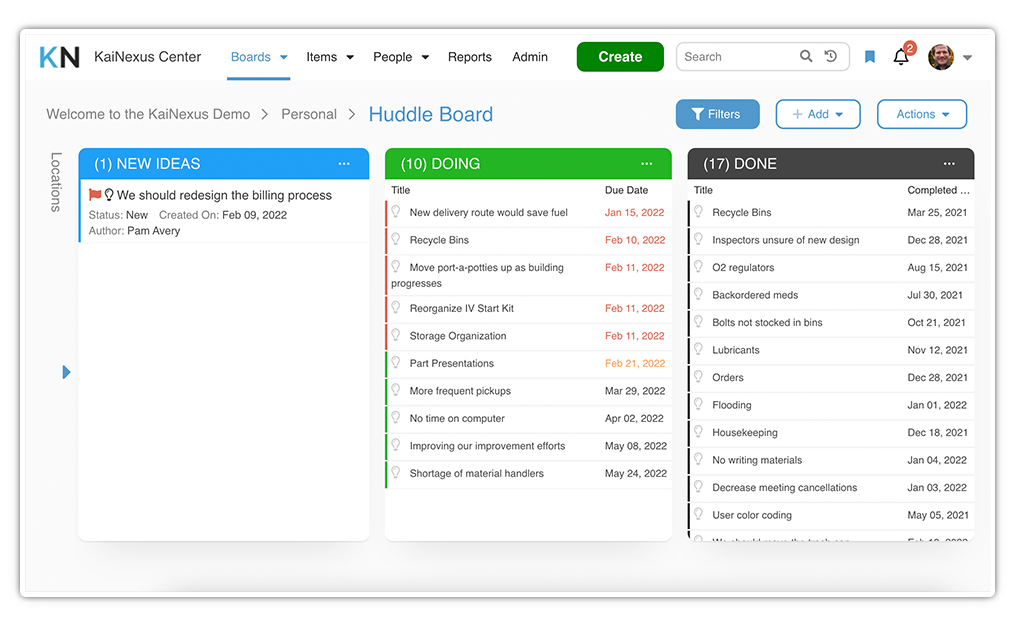Expand the Locations sidebar panel
The image size is (1015, 630).
tap(66, 372)
